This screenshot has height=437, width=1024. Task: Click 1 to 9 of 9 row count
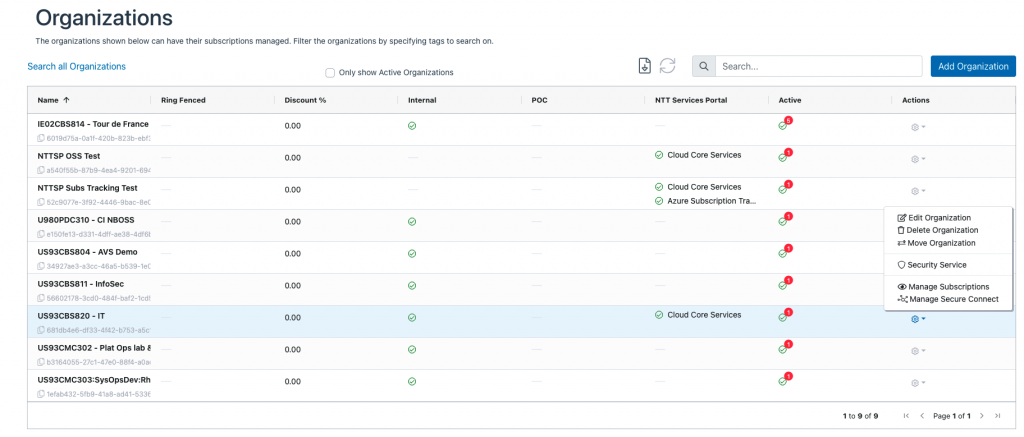(860, 415)
